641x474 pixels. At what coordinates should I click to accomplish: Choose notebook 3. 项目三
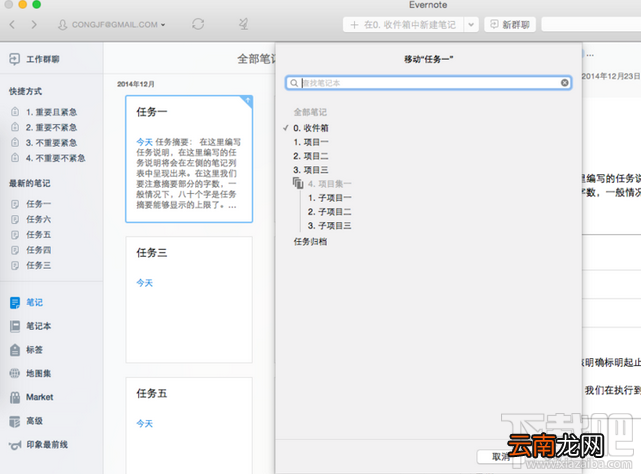(311, 170)
